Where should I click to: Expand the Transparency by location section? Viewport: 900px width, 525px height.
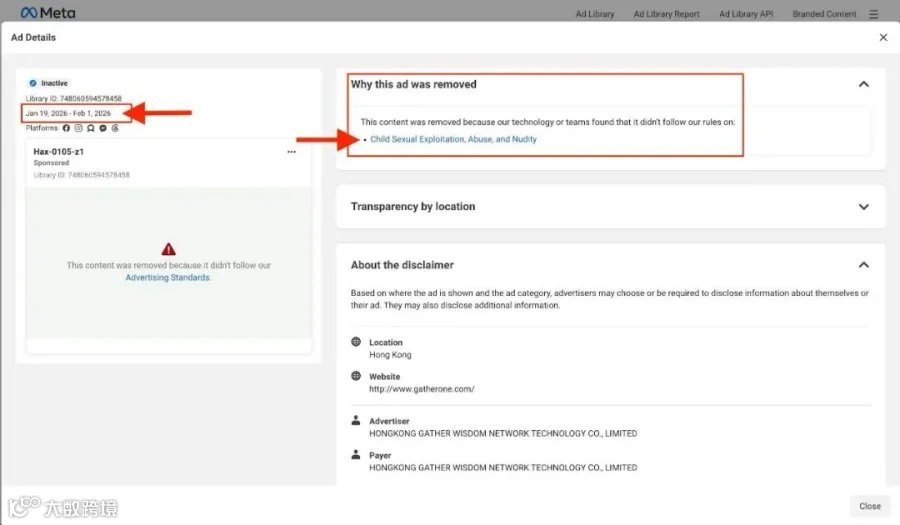tap(863, 207)
